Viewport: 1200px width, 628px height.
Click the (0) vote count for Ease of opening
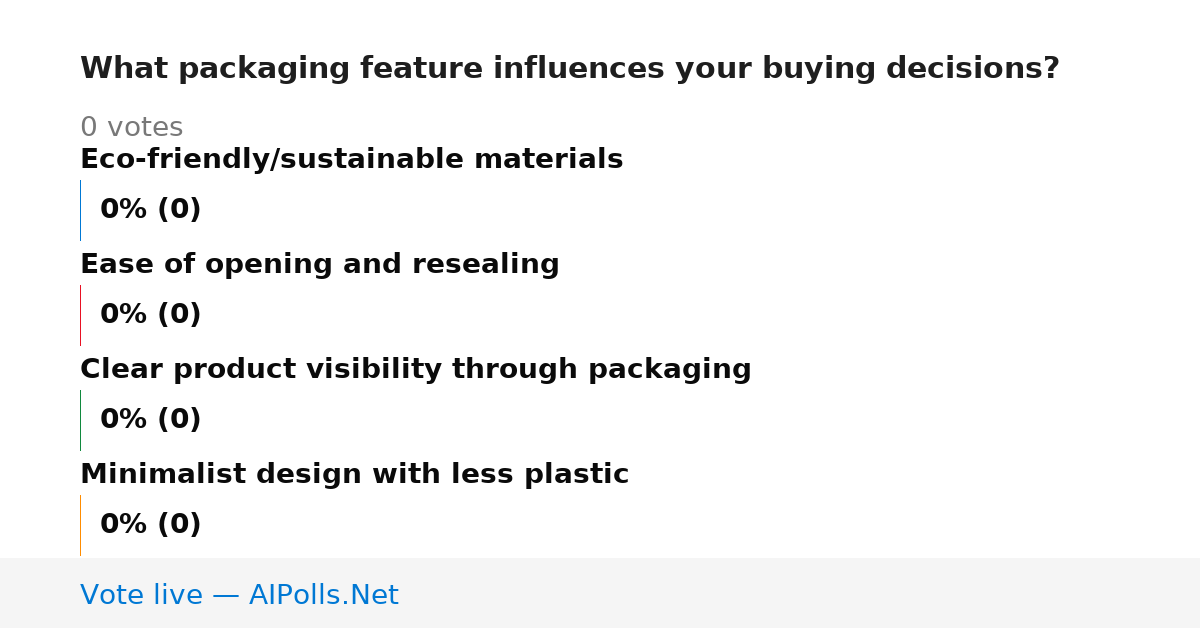tap(179, 315)
